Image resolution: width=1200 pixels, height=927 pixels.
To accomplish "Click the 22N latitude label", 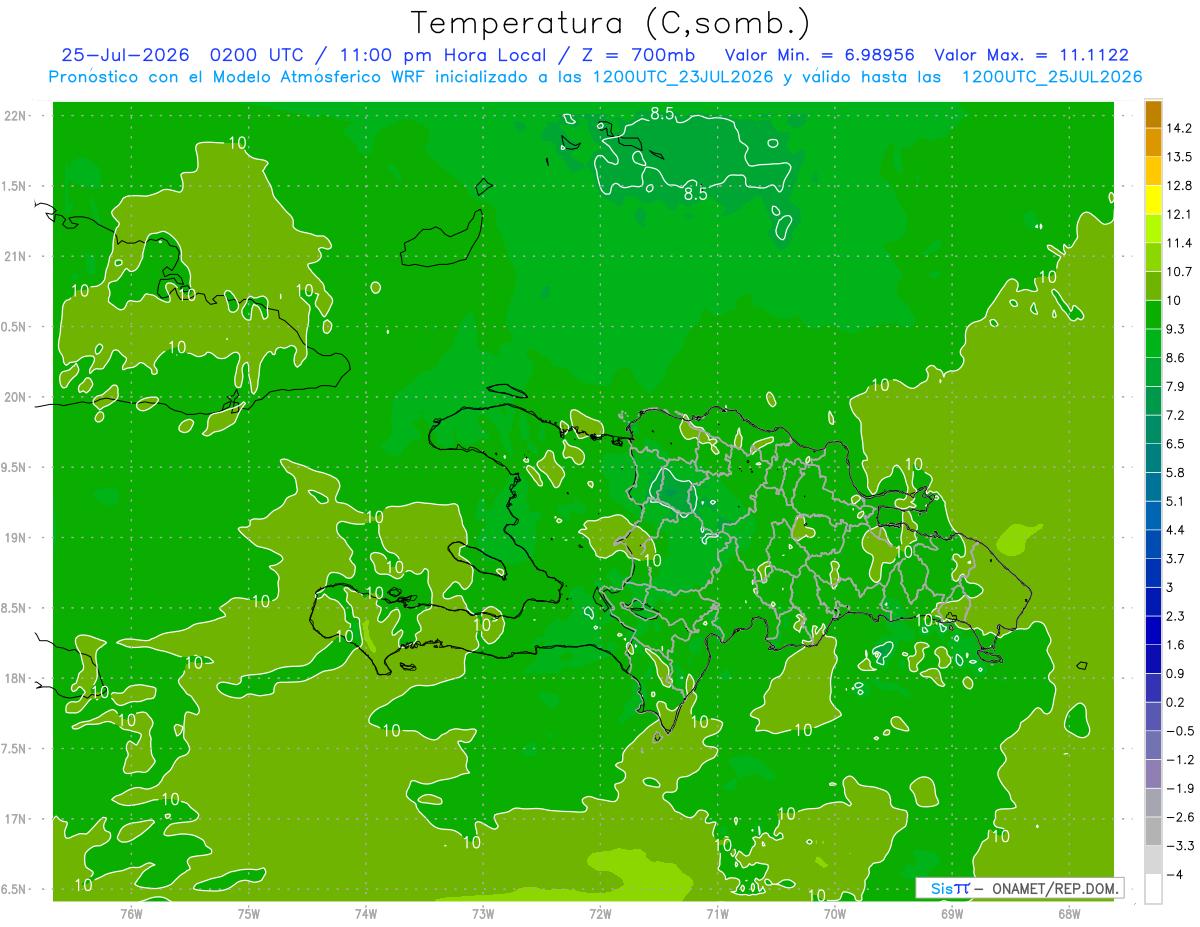I will [x=16, y=116].
